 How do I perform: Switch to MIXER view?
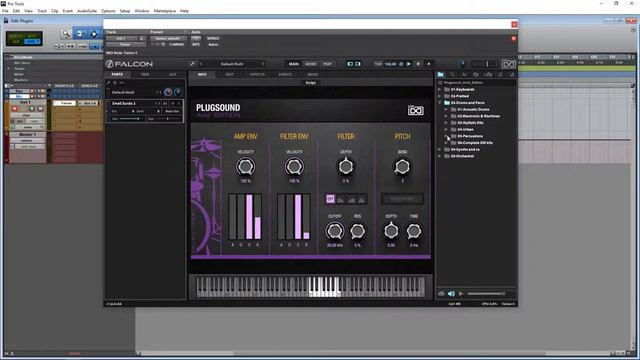tap(311, 64)
